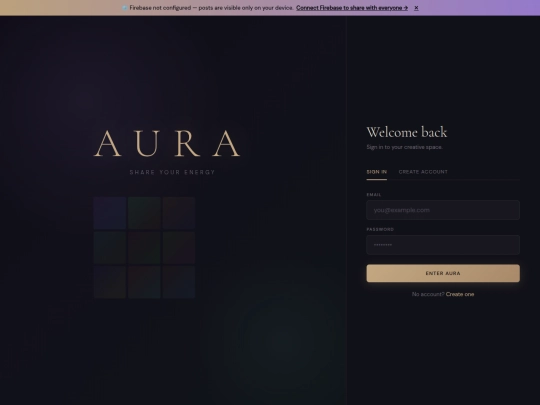The height and width of the screenshot is (405, 540).
Task: Click the 'Sign in to your creative space.' text
Action: [x=404, y=147]
